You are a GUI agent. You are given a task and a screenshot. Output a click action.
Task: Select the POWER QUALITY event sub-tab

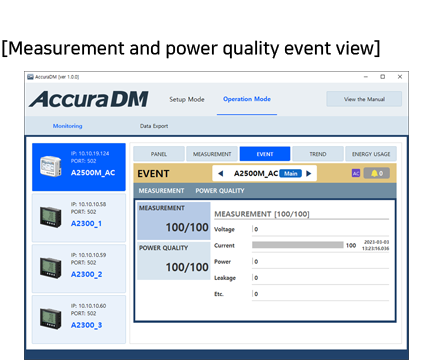coord(220,191)
